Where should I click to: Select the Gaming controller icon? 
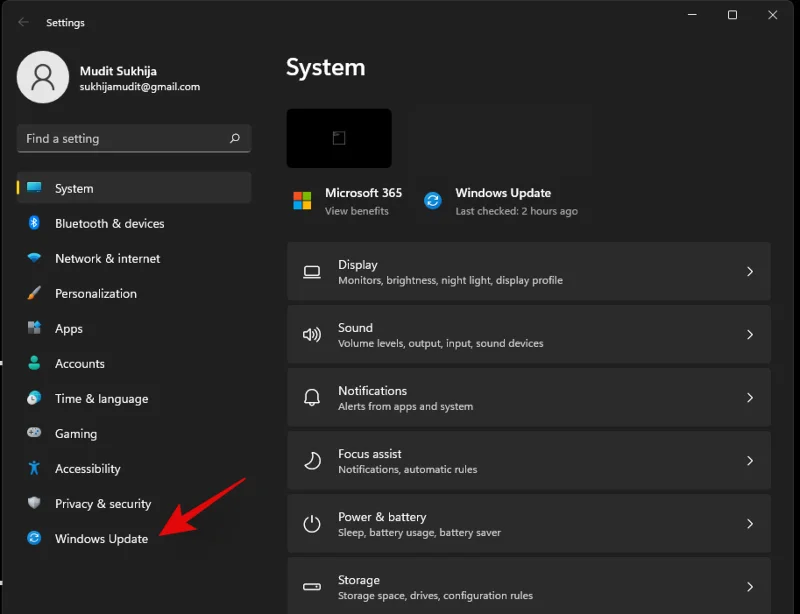[x=33, y=434]
